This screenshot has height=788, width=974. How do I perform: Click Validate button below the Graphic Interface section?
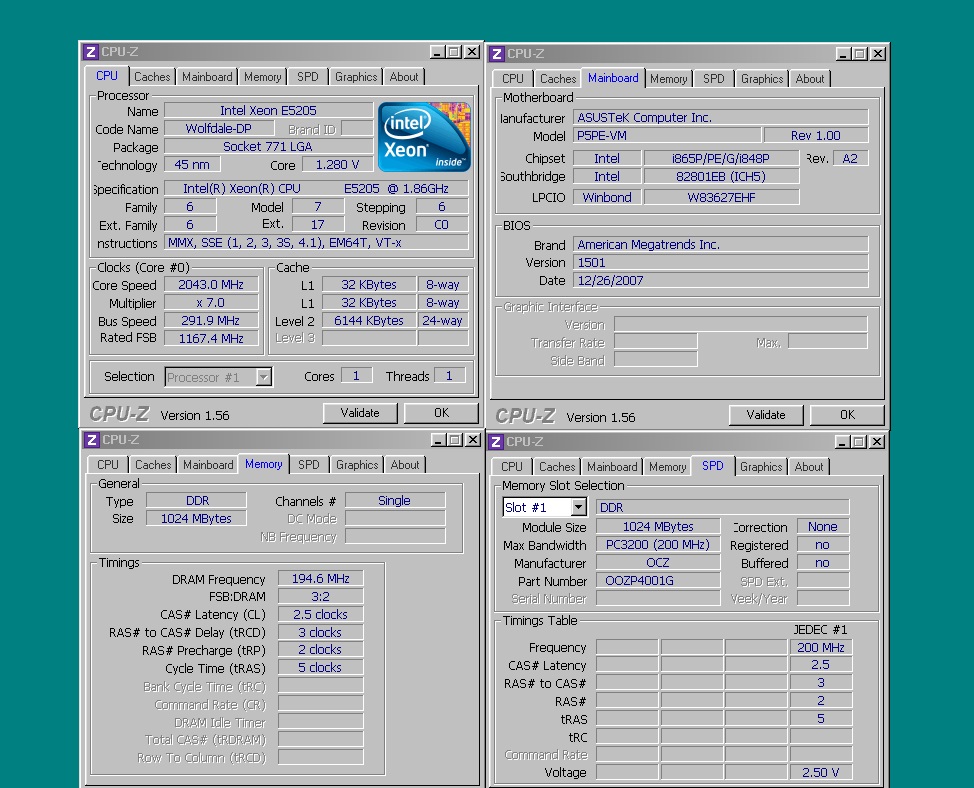pos(765,415)
